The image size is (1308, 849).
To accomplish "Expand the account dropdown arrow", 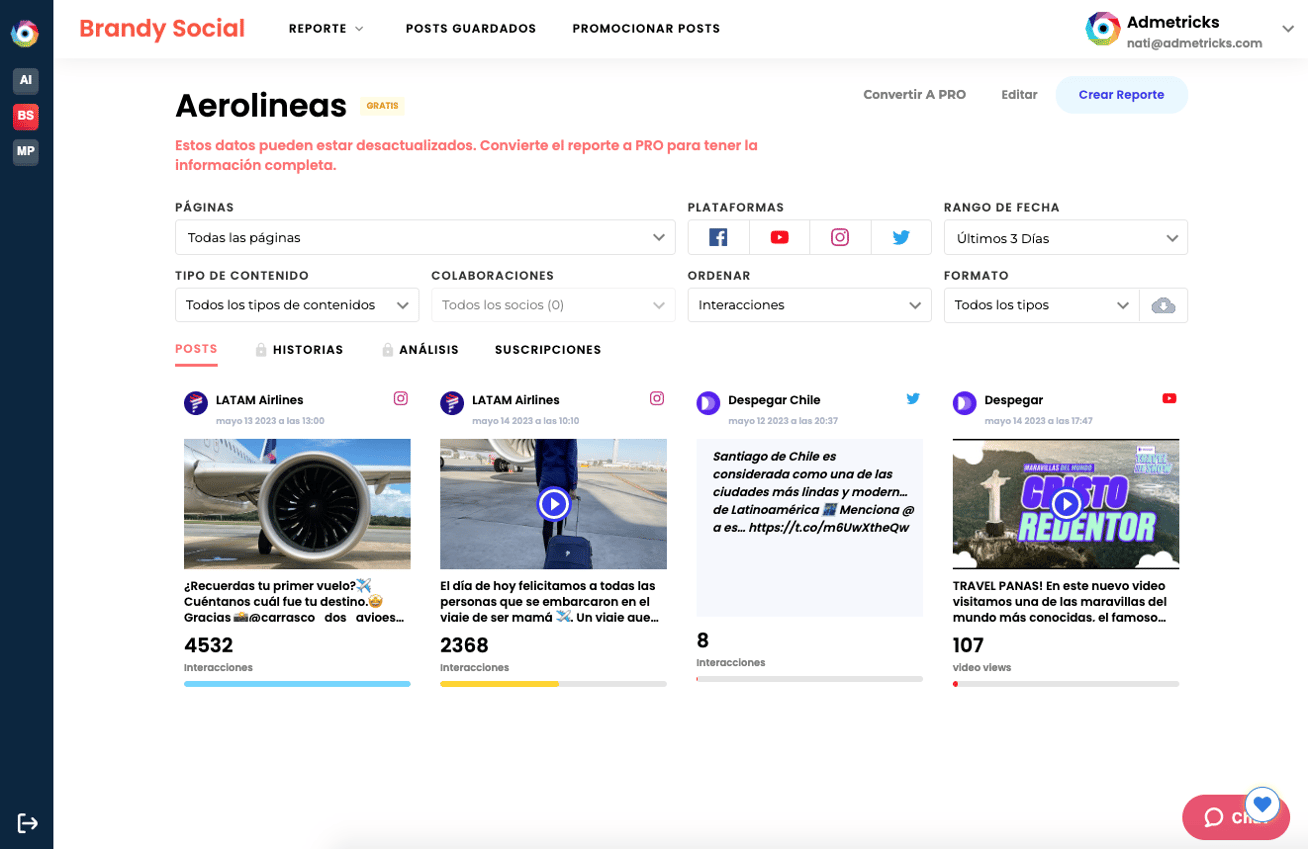I will pyautogui.click(x=1288, y=29).
